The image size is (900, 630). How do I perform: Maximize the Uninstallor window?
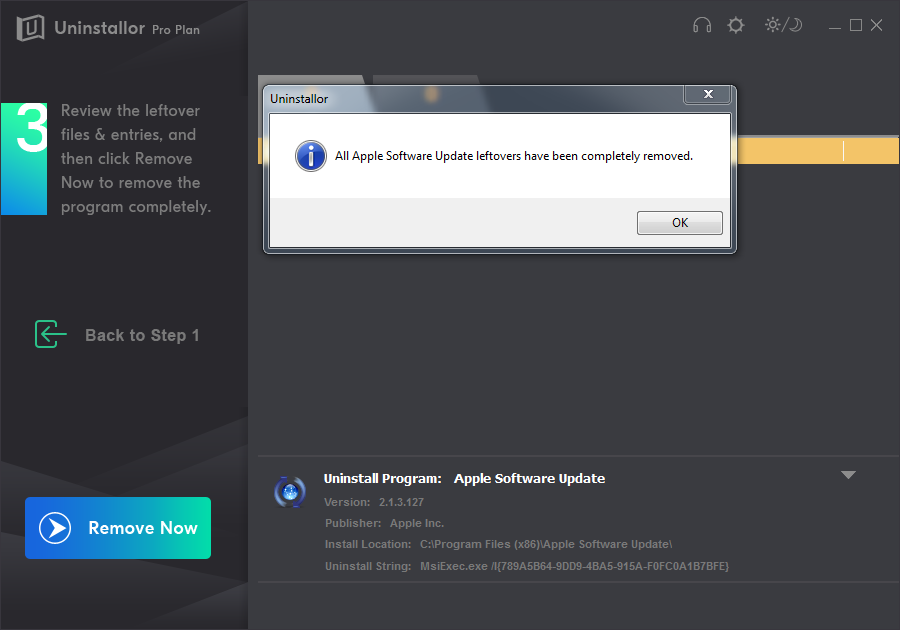[x=856, y=25]
